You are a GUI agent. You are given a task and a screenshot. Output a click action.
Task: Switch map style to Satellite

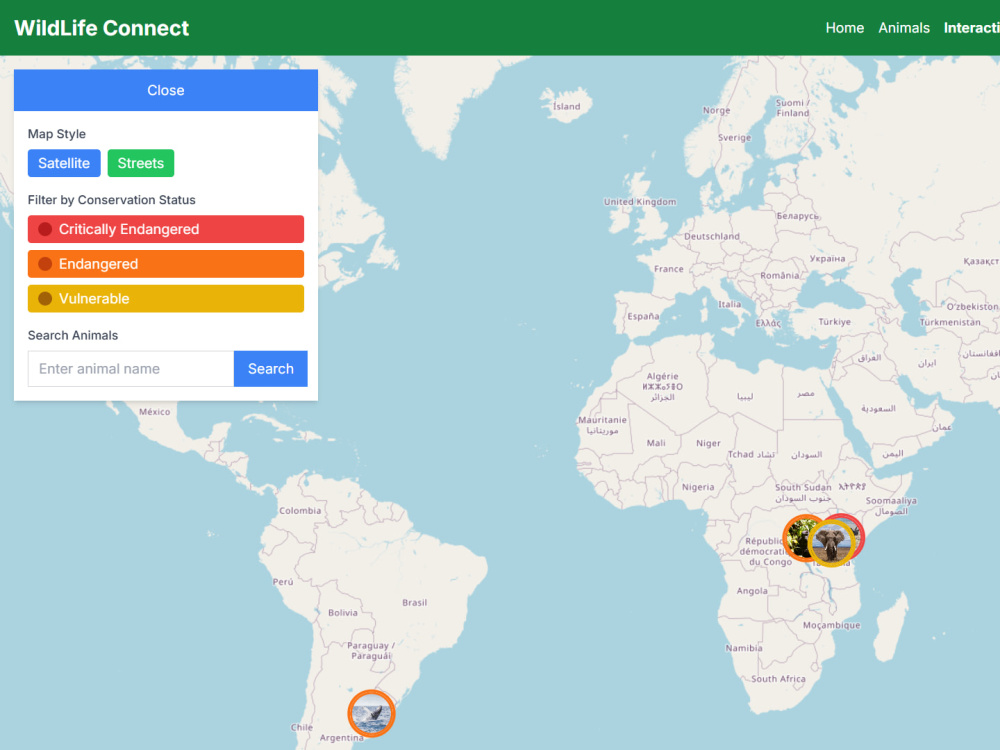[x=64, y=163]
